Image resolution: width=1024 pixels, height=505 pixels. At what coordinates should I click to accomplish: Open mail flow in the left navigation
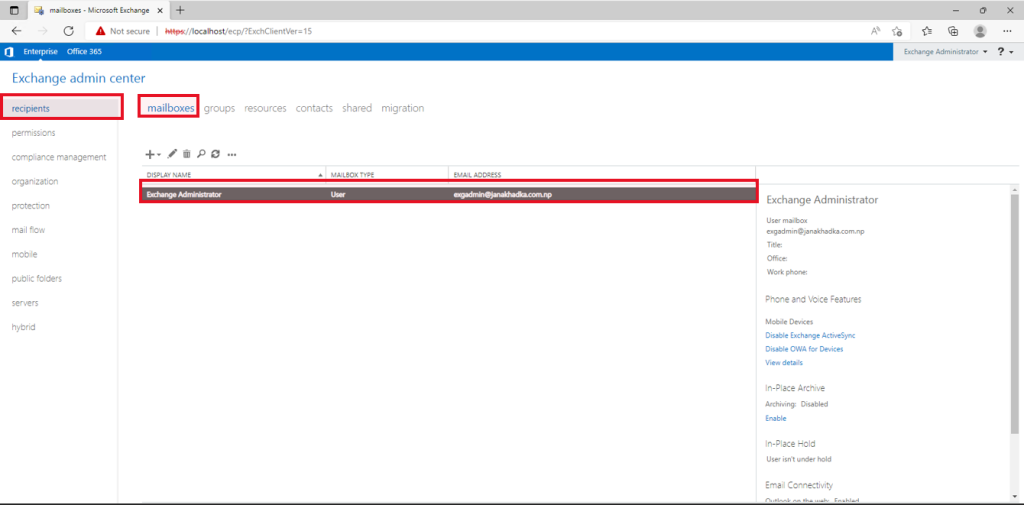pyautogui.click(x=28, y=230)
